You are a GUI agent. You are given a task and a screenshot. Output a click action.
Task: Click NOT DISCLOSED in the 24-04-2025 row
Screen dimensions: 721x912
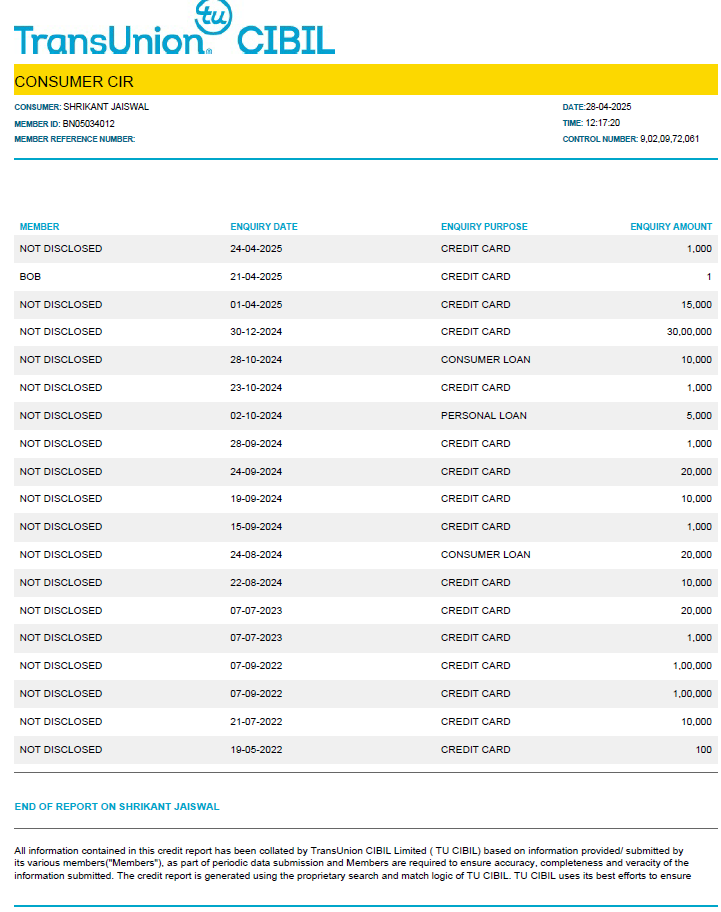61,249
